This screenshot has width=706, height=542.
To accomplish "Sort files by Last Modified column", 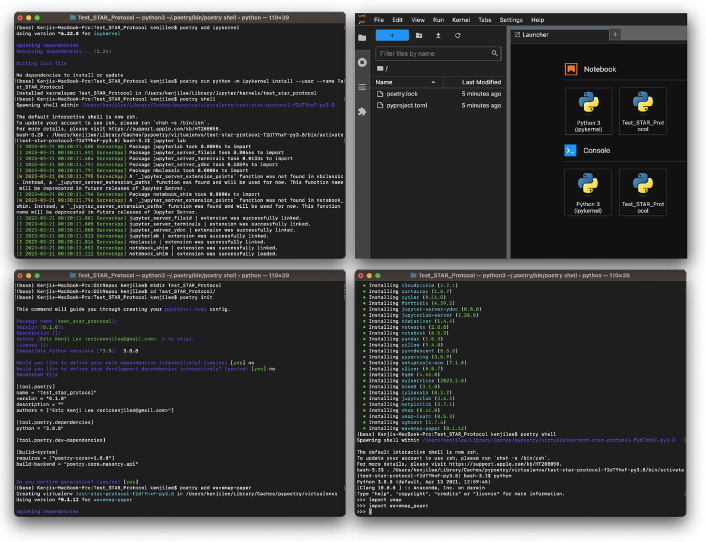I will click(475, 82).
